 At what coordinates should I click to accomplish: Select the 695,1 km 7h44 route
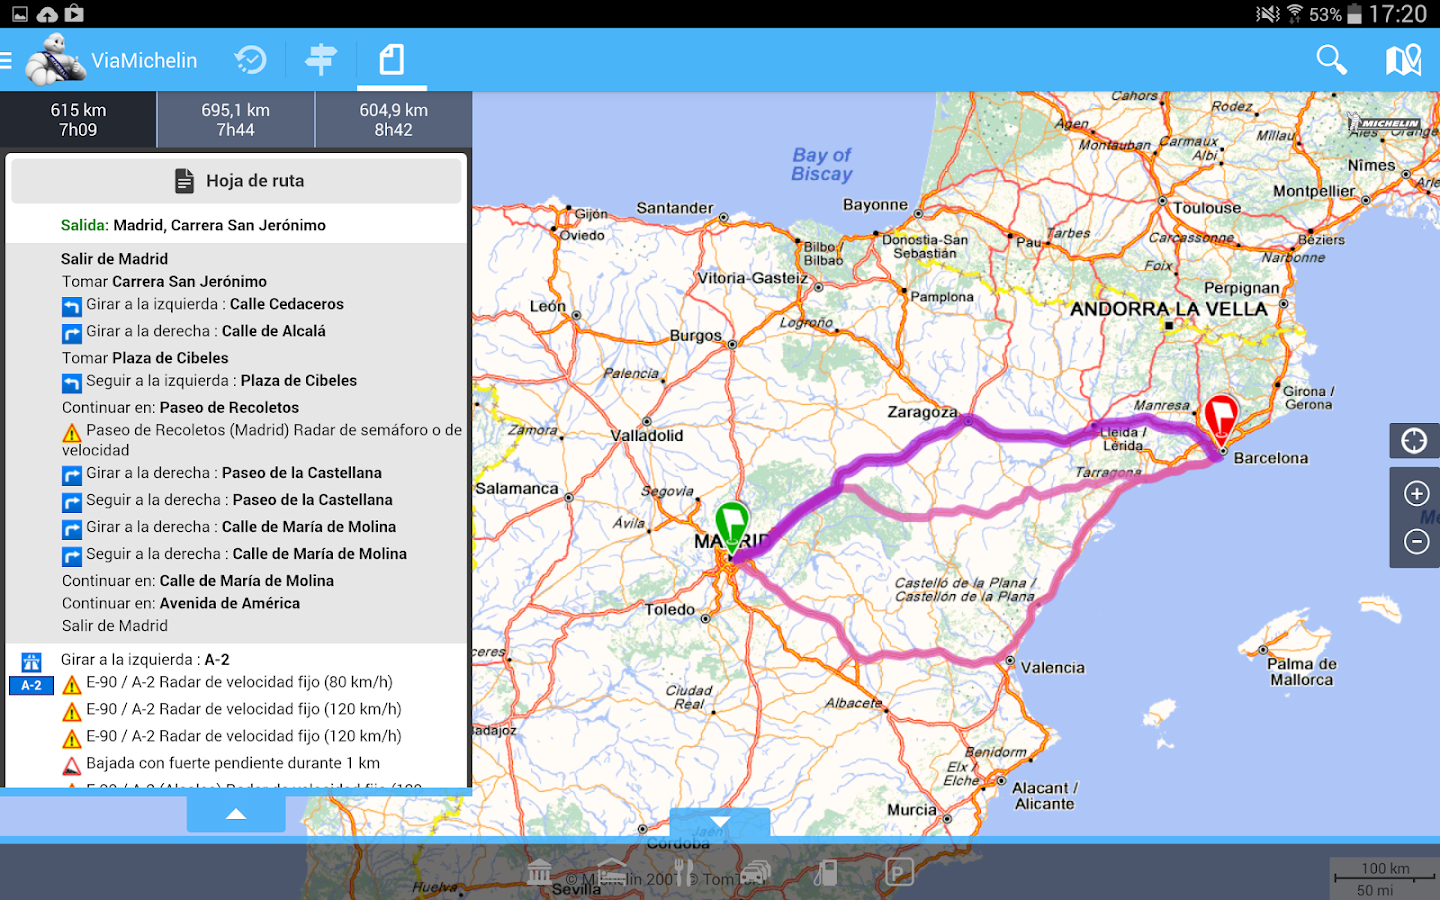coord(236,120)
